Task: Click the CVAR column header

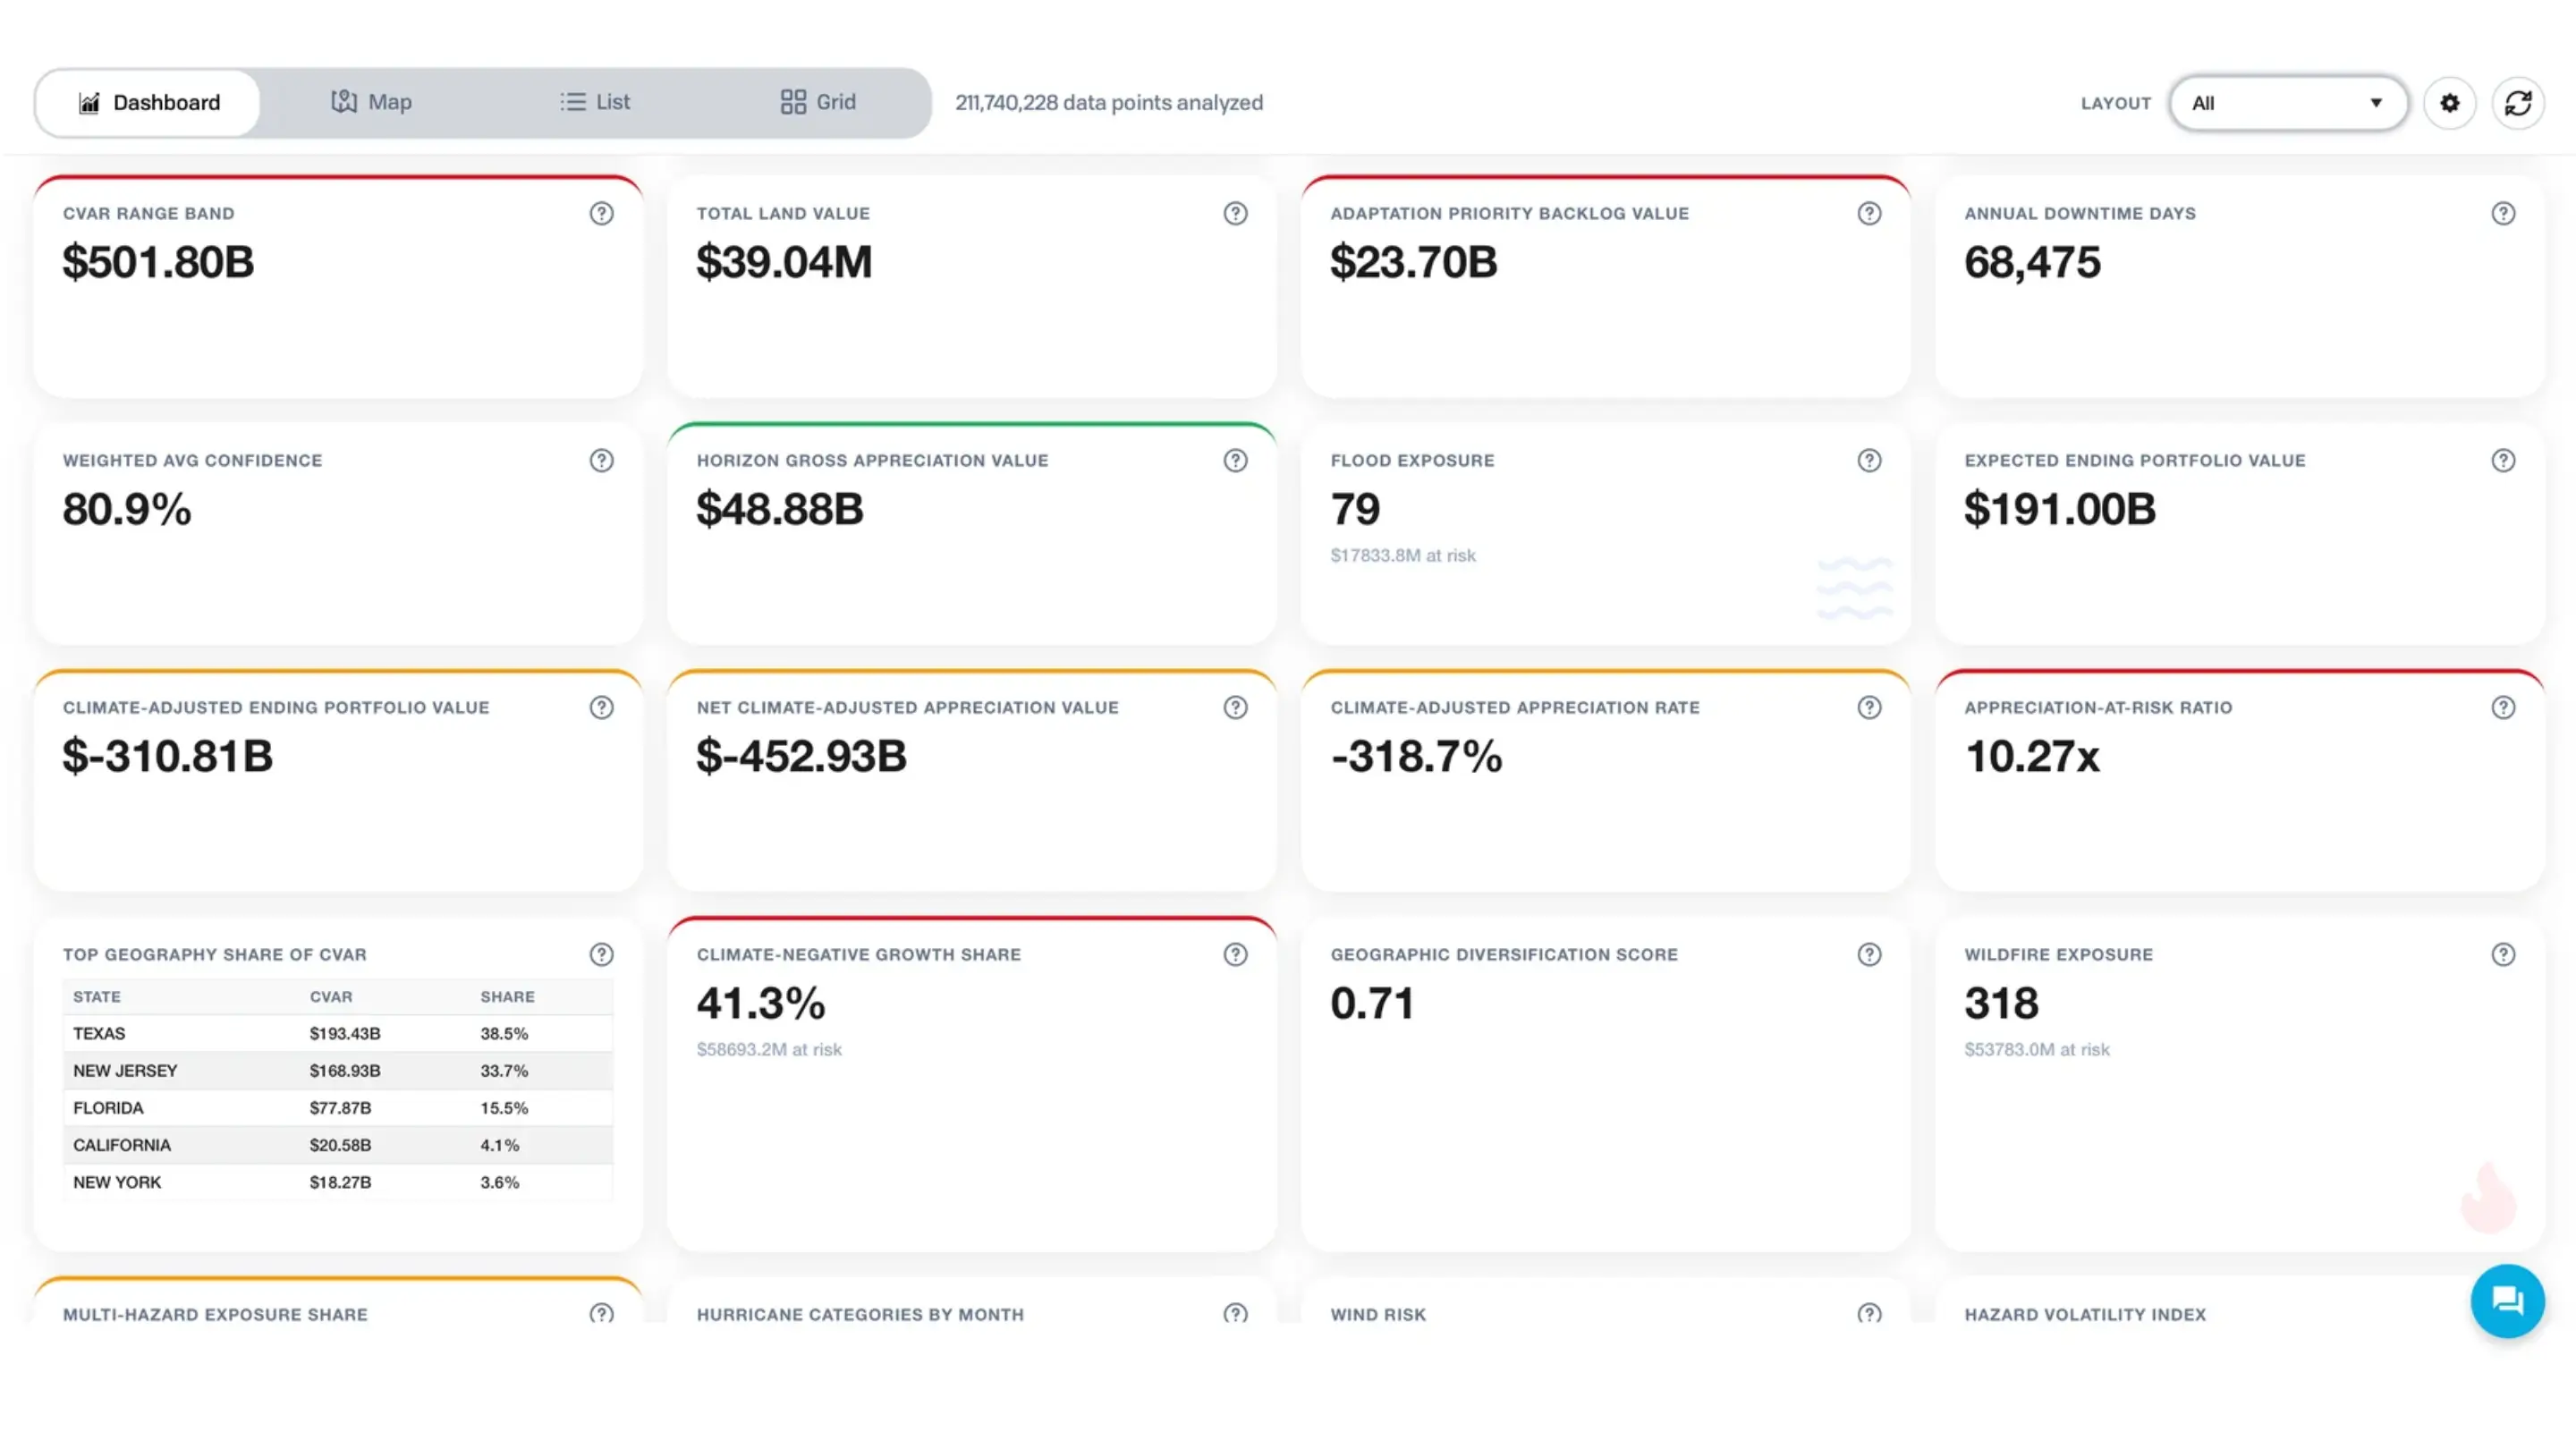Action: [331, 996]
